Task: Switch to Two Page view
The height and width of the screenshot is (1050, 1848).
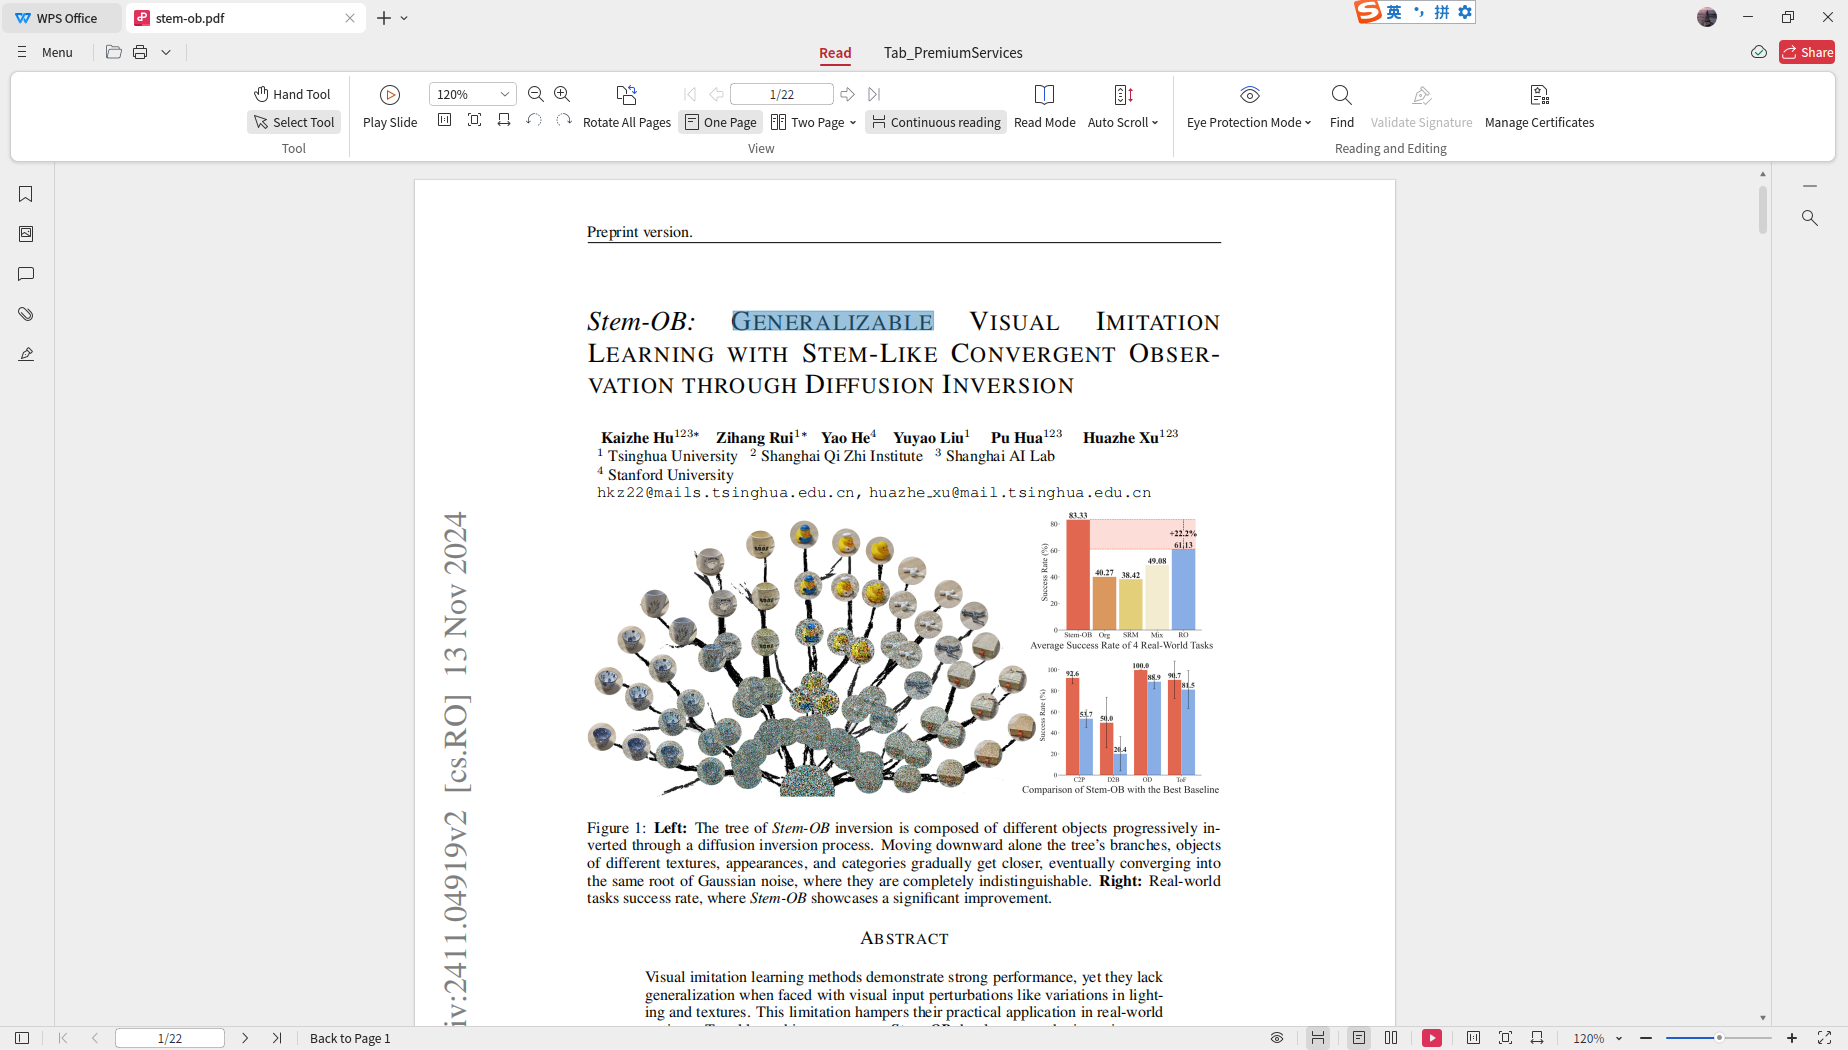Action: pyautogui.click(x=808, y=122)
